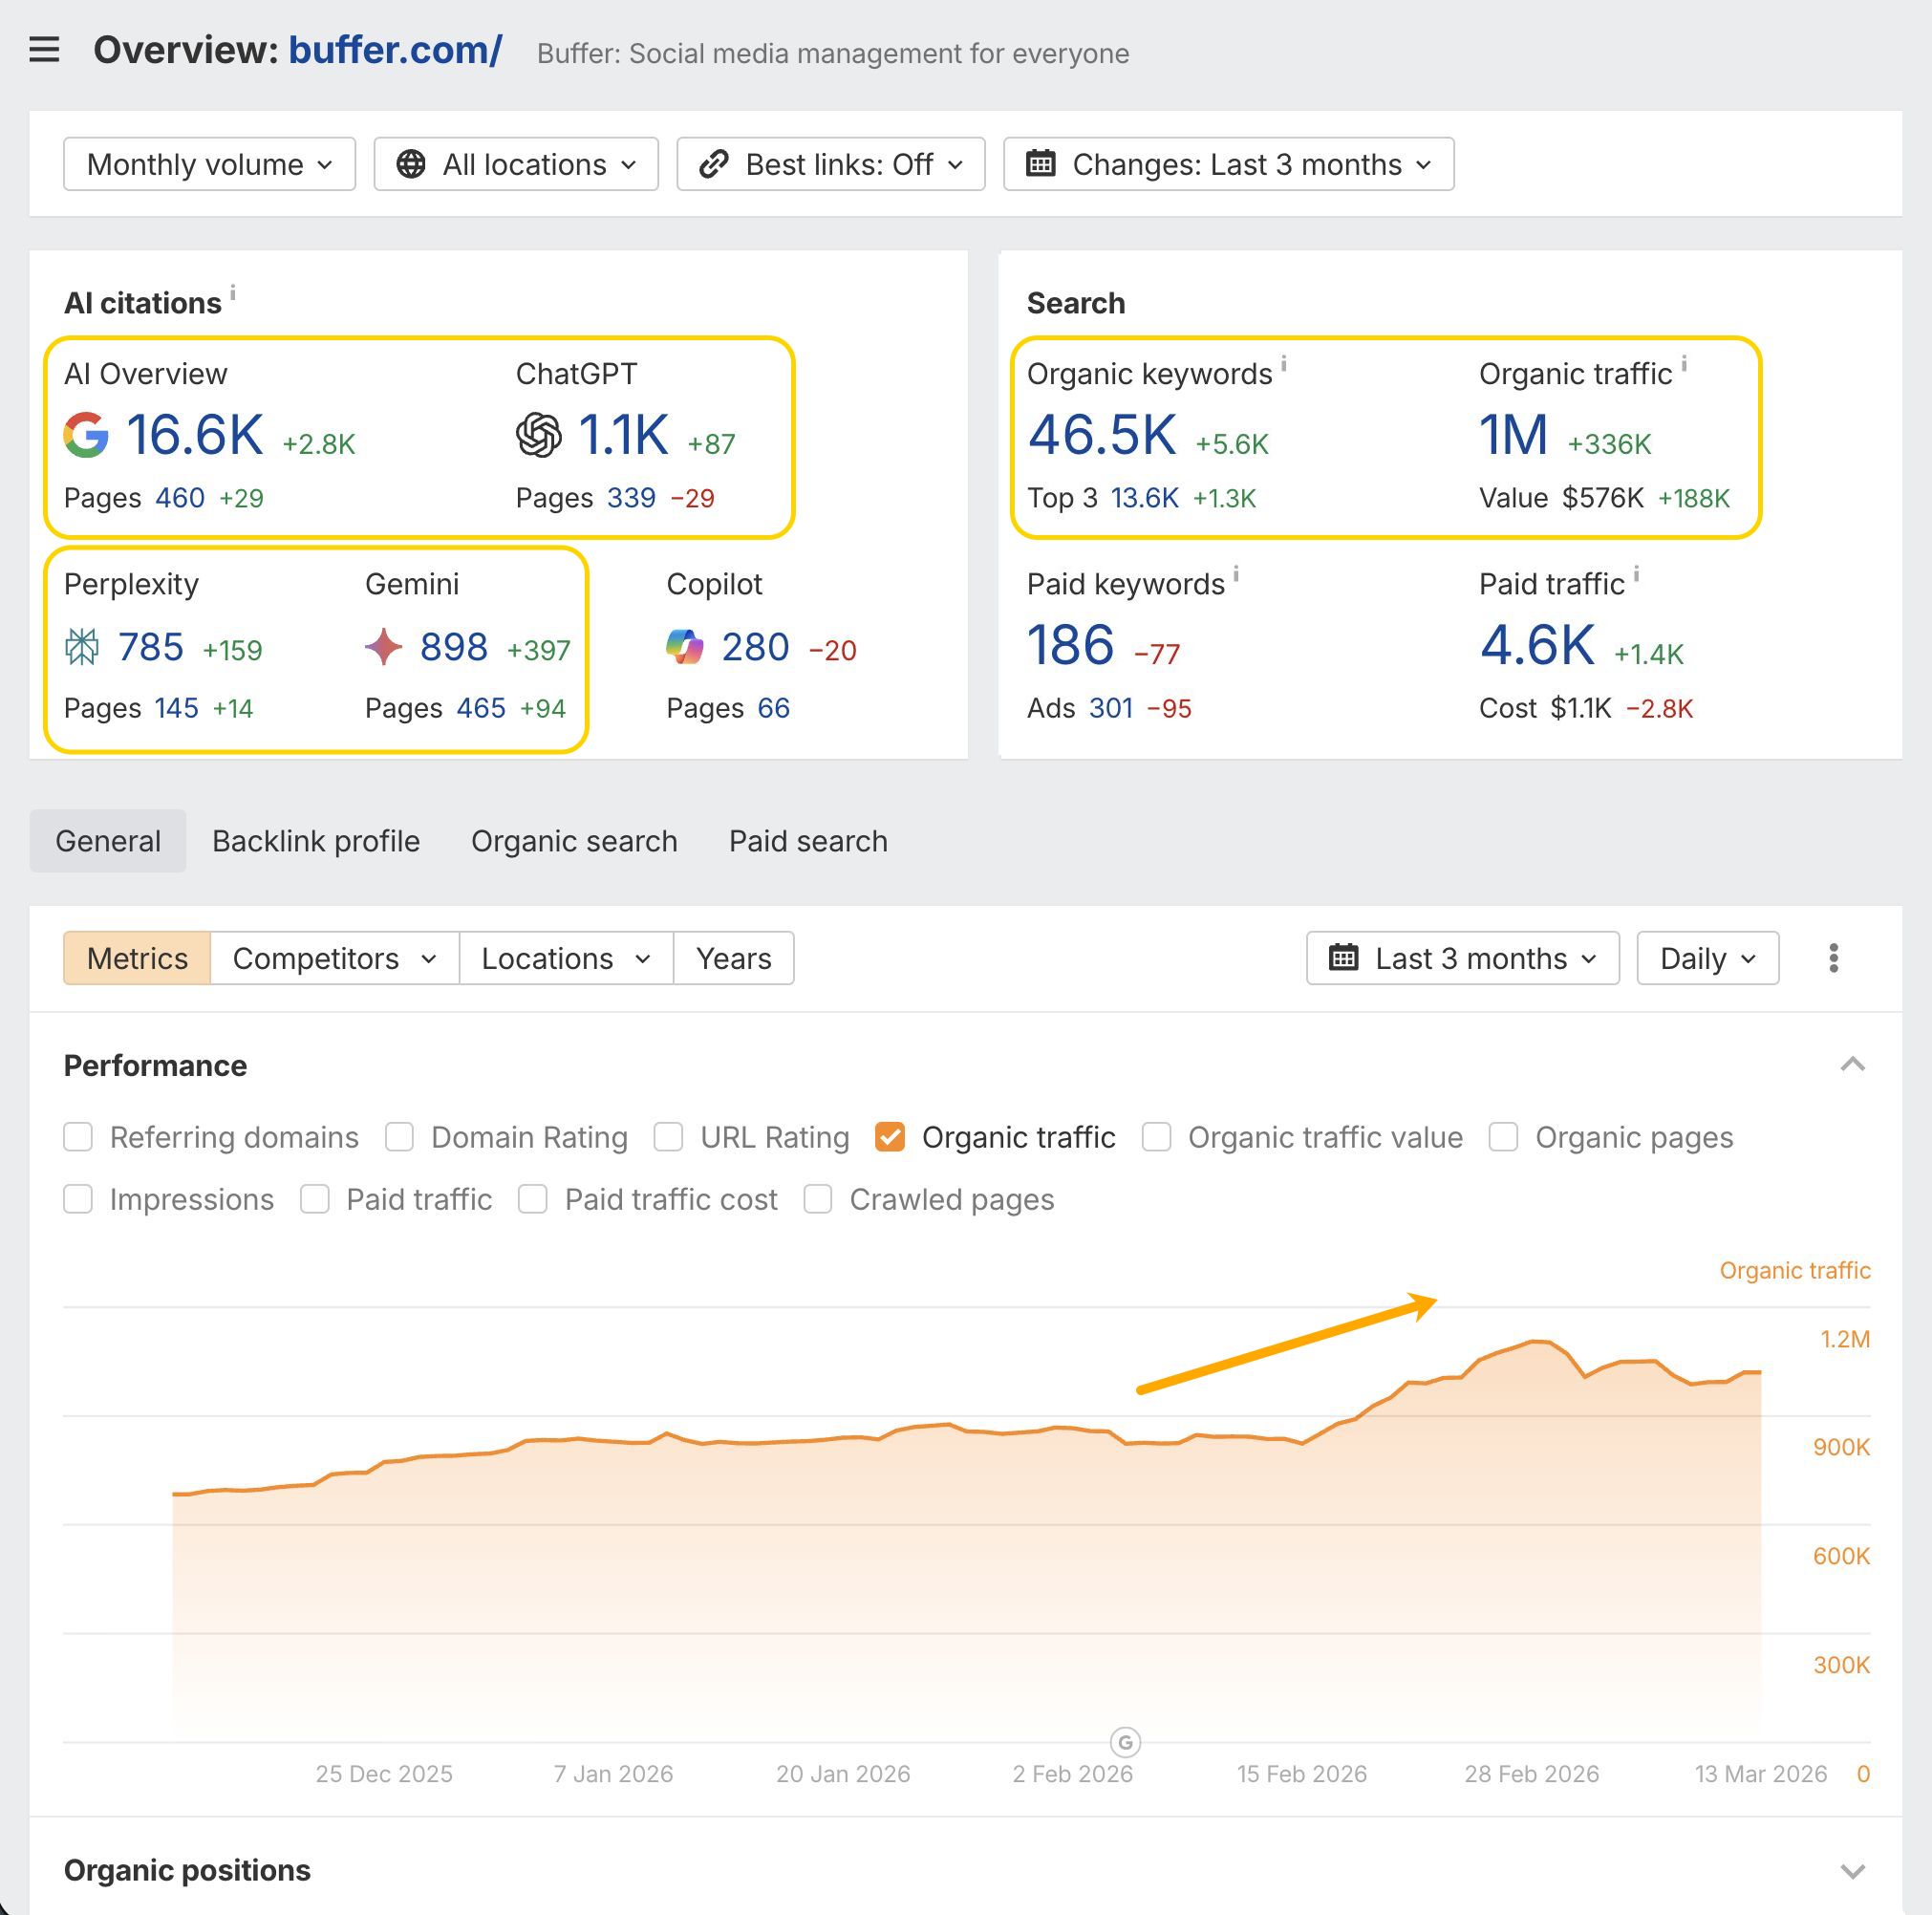This screenshot has width=1932, height=1915.
Task: Enable the Referring domains checkbox
Action: [78, 1137]
